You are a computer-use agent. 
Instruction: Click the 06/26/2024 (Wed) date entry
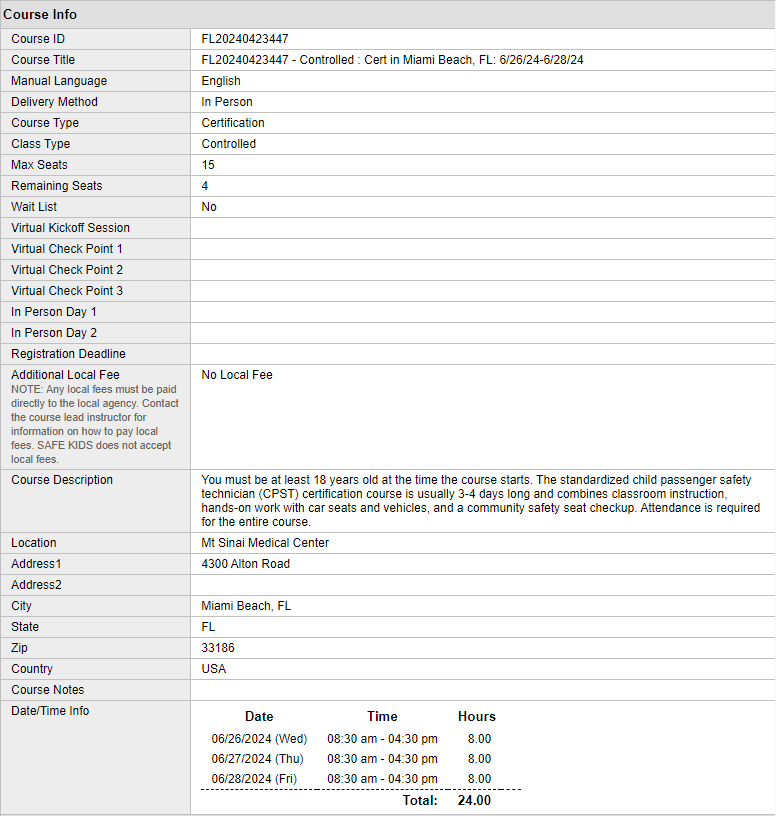pos(259,739)
